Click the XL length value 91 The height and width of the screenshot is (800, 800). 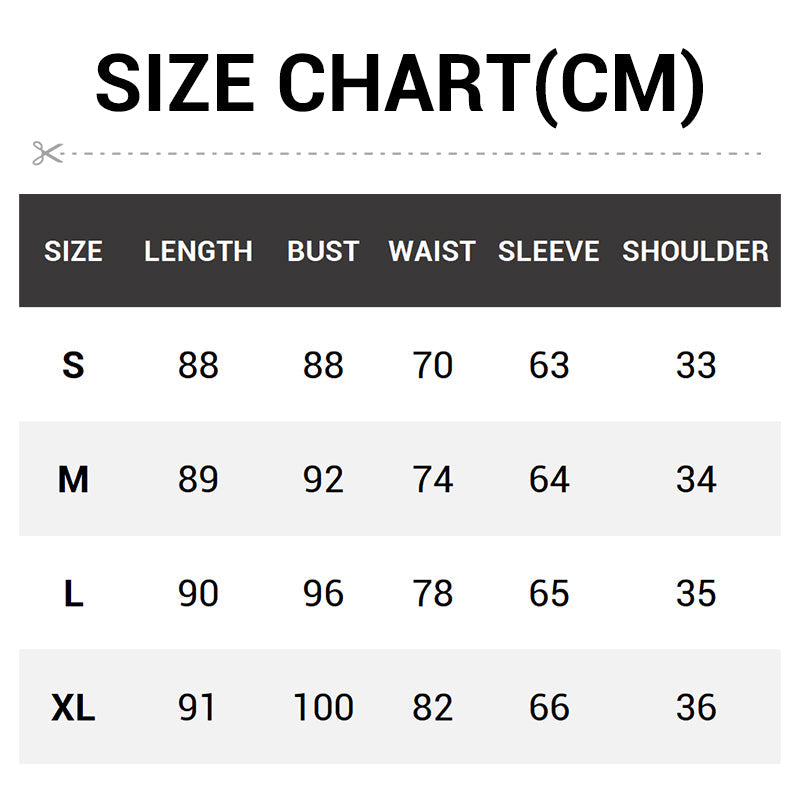(198, 708)
